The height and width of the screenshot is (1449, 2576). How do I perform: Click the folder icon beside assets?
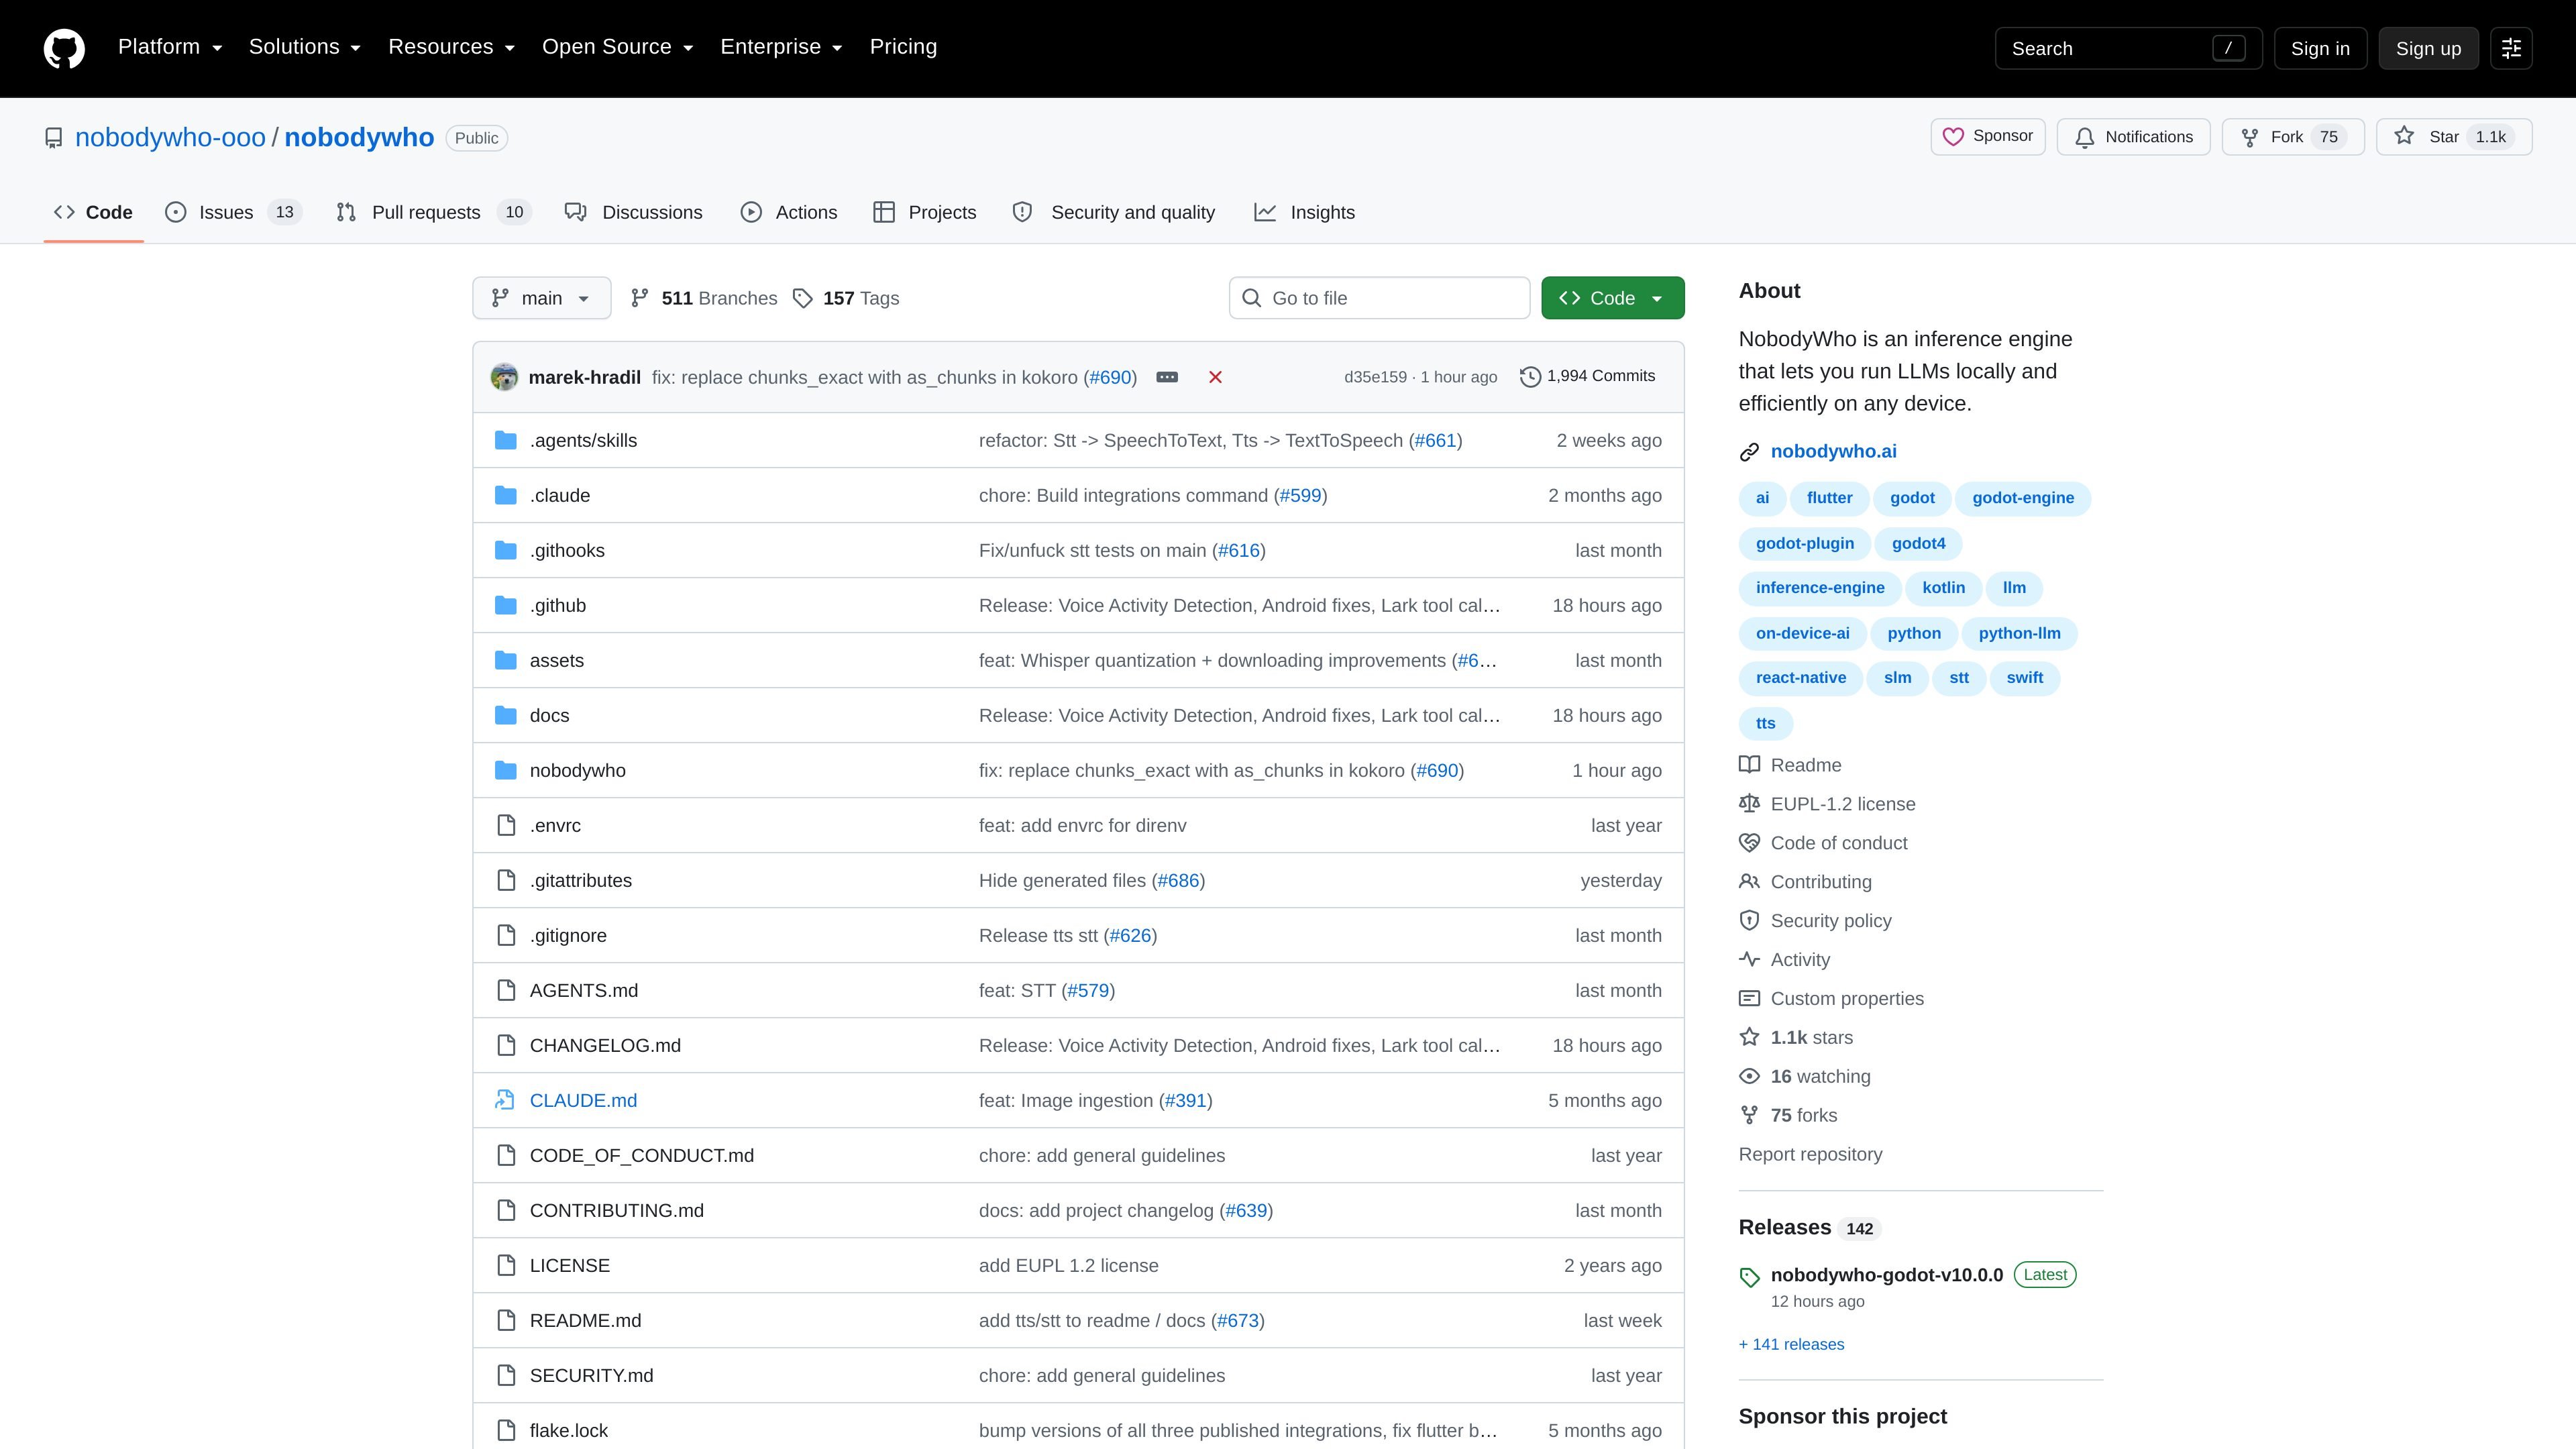pyautogui.click(x=506, y=660)
